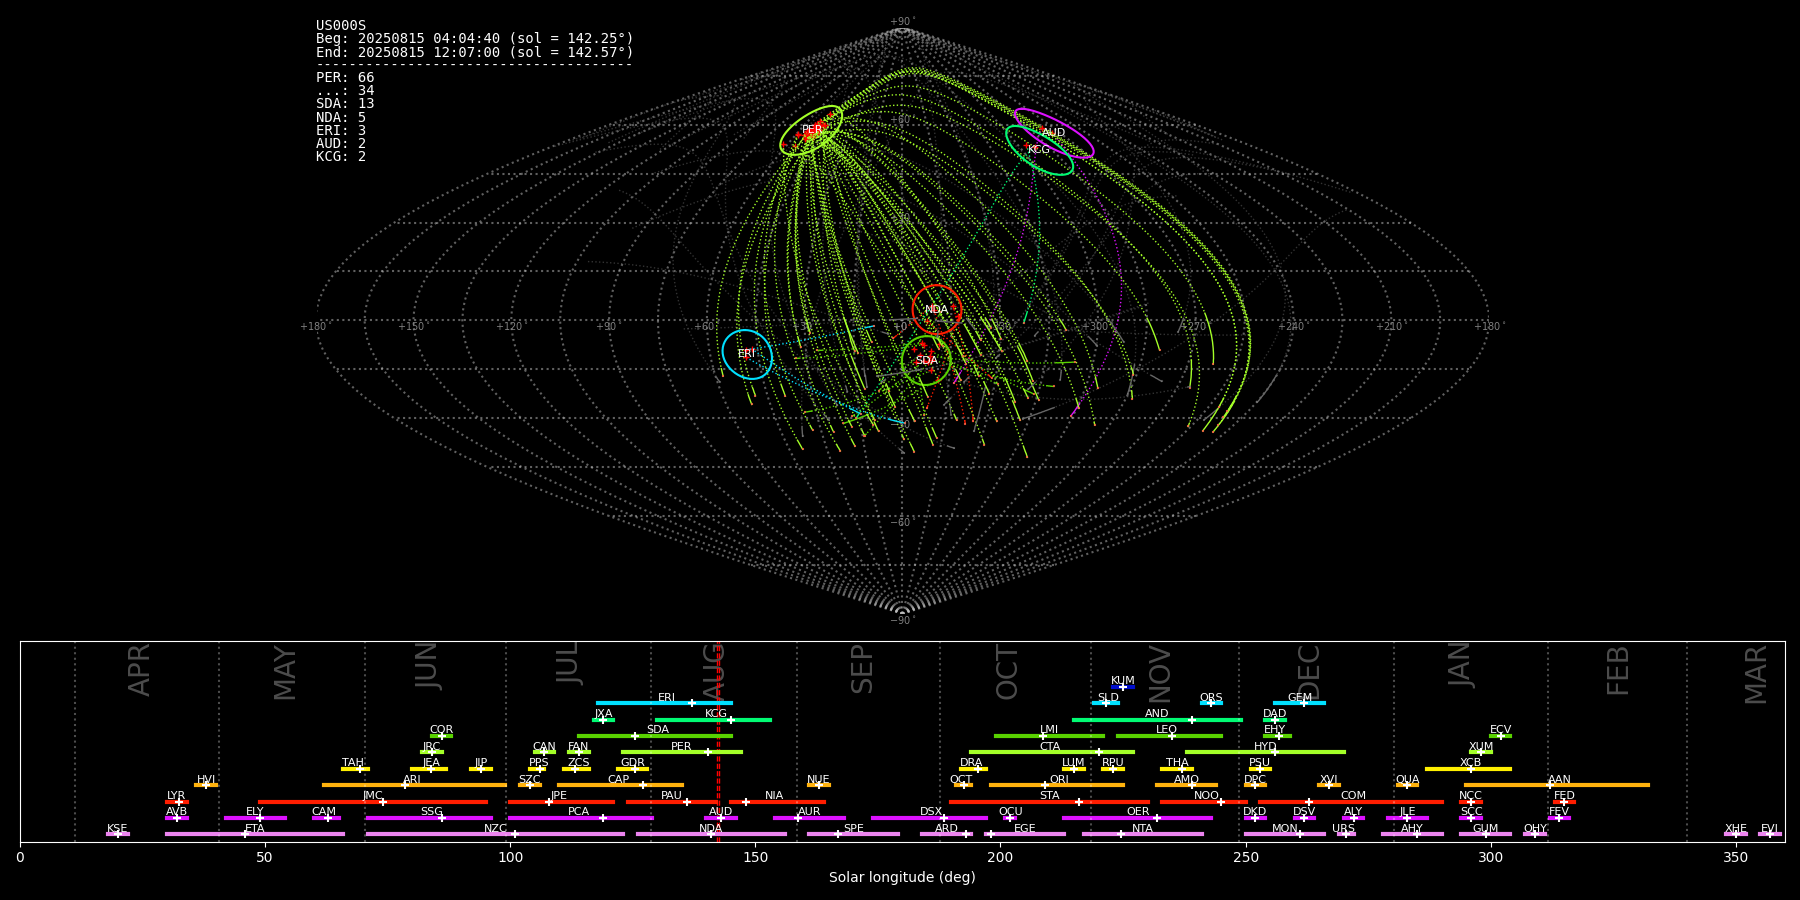
Task: Click the +90° pole label atop map
Action: (x=902, y=22)
